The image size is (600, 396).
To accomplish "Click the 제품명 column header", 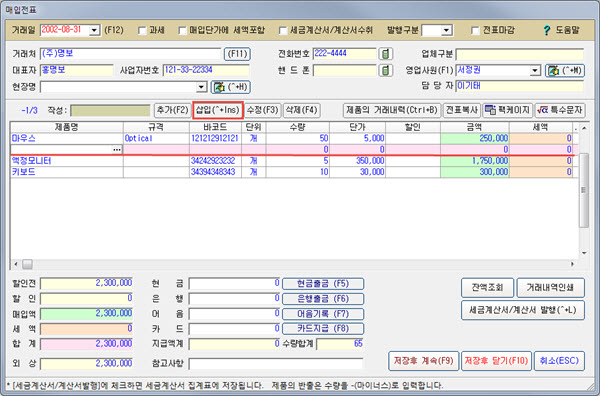I will tap(67, 127).
